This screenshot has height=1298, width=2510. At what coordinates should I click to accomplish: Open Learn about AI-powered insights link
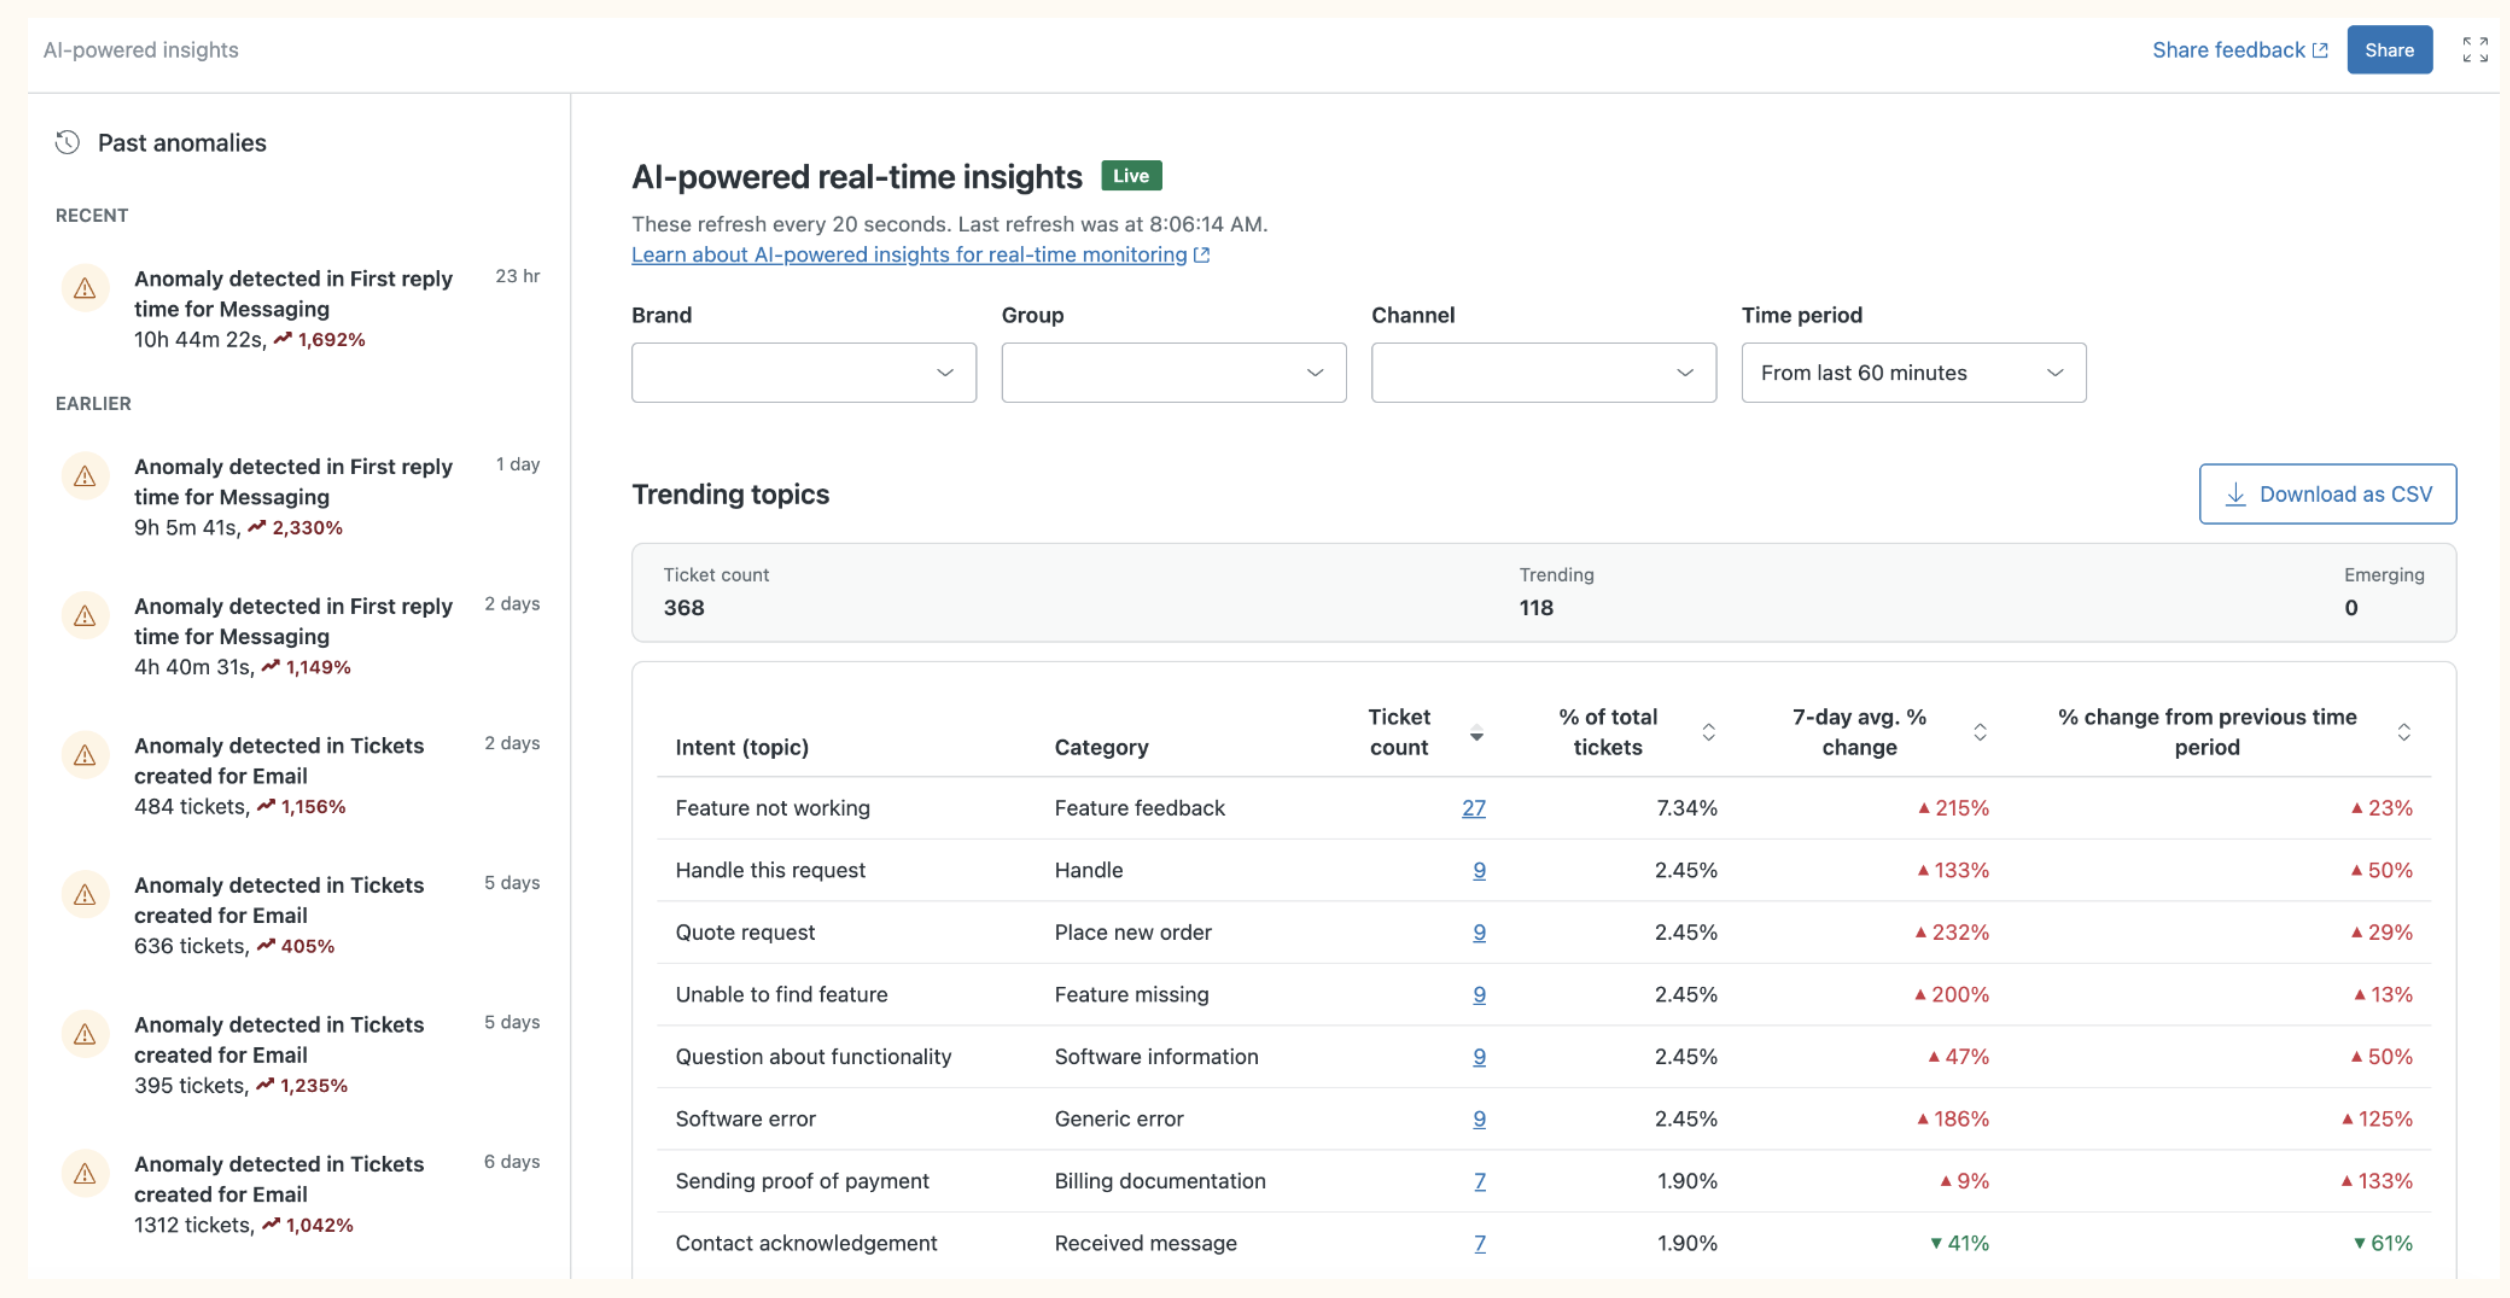920,255
